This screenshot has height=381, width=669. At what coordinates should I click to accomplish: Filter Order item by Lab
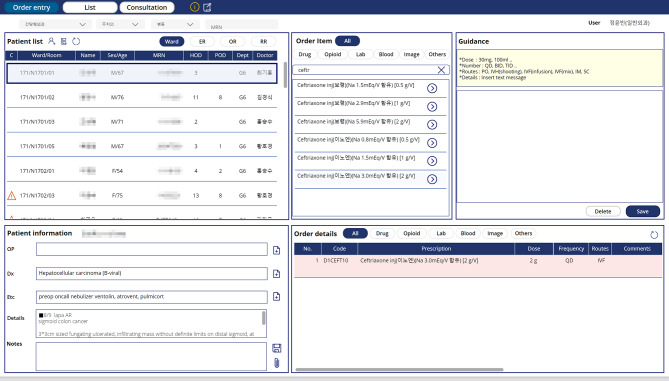[361, 55]
